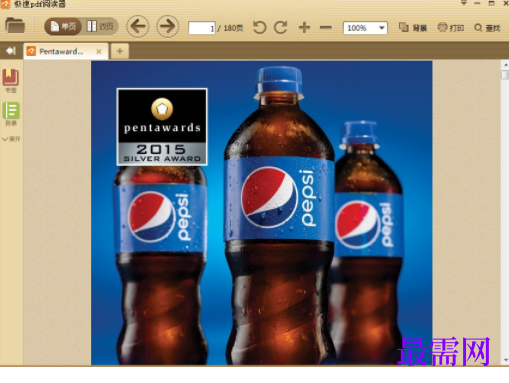Viewport: 509px width, 383px height.
Task: Open the table of contents (目录) panel
Action: pos(11,114)
